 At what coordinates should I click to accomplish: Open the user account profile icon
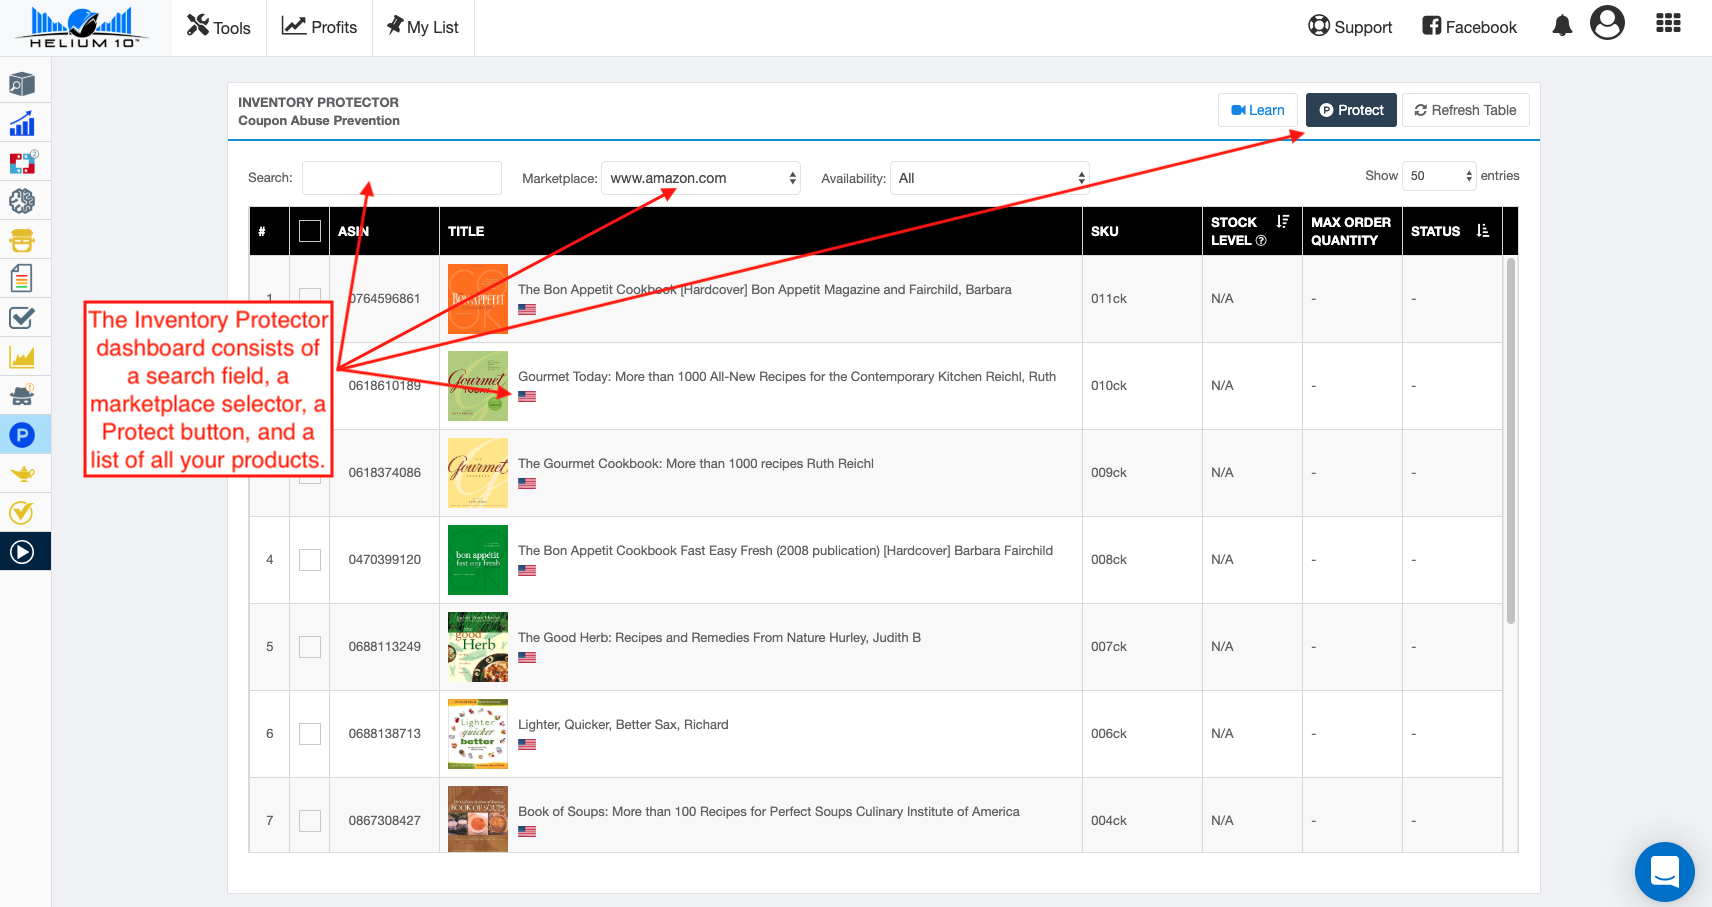click(1607, 23)
